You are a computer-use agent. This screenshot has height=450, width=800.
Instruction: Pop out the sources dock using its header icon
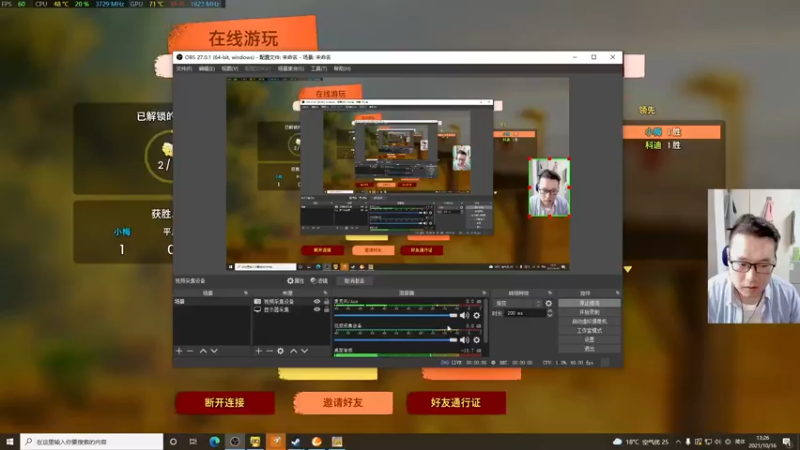click(x=326, y=293)
